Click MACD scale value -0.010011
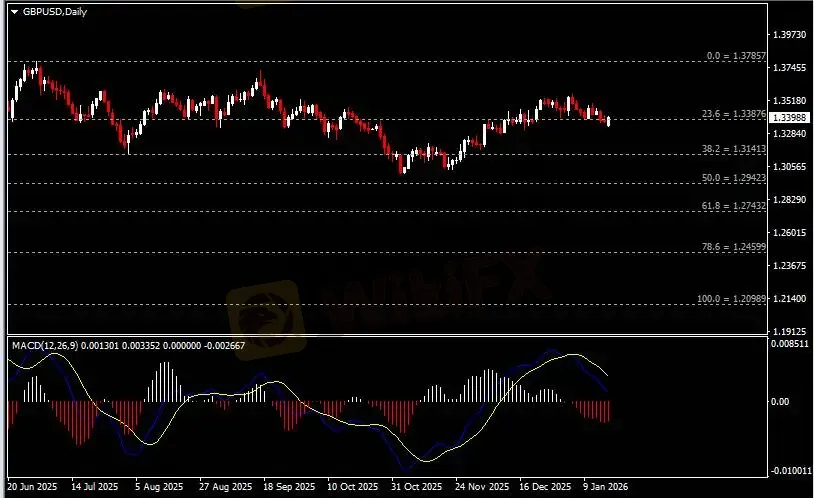Viewport: 814px width, 498px height. [791, 470]
